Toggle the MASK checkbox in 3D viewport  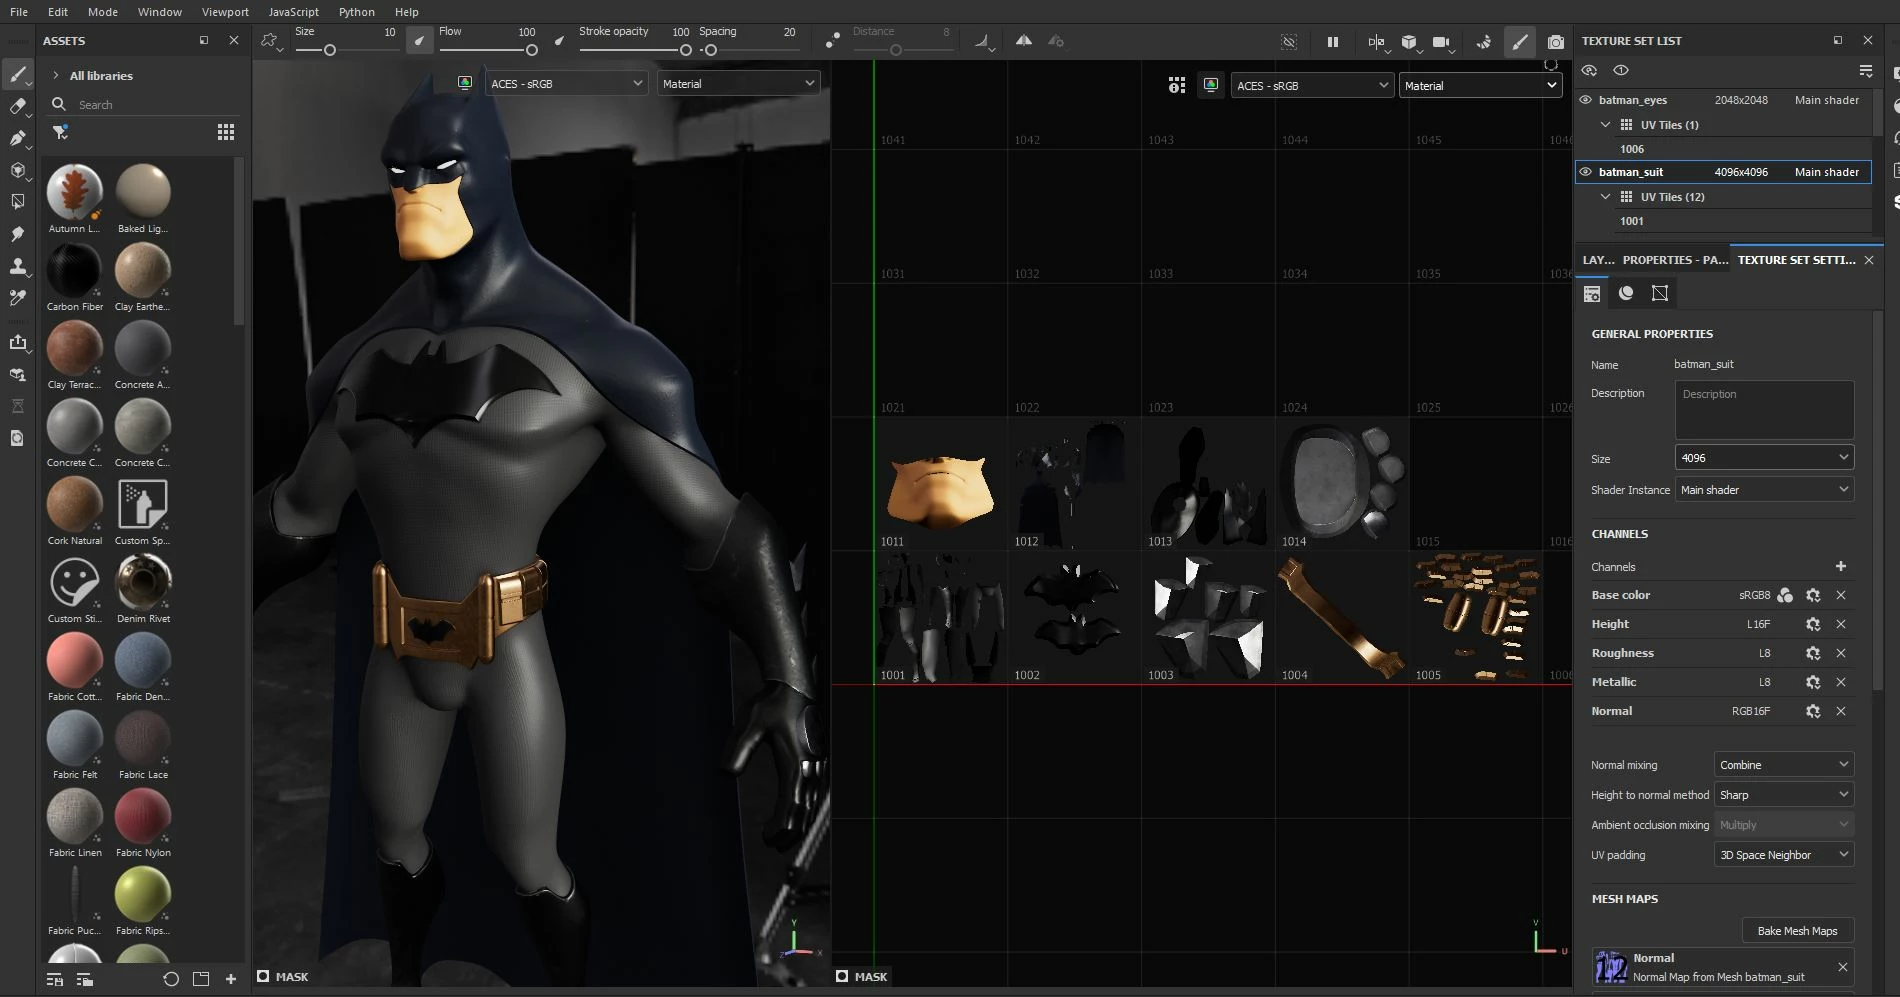pos(263,976)
